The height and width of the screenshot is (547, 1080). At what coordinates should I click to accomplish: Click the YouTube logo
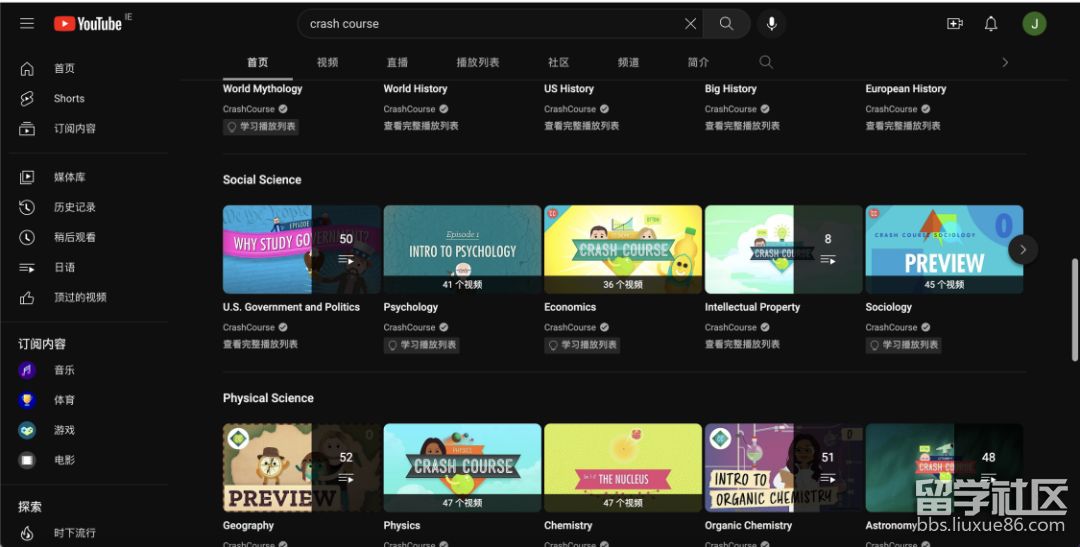click(x=88, y=24)
